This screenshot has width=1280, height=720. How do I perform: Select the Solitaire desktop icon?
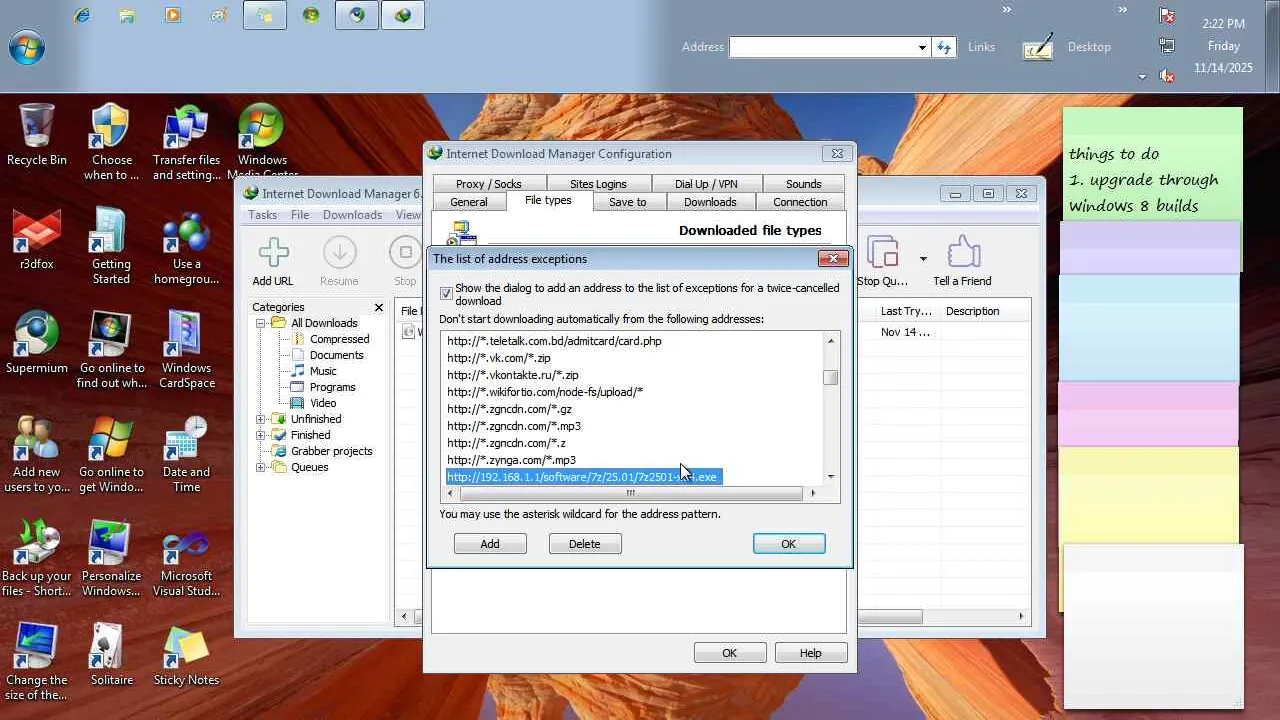[x=112, y=655]
